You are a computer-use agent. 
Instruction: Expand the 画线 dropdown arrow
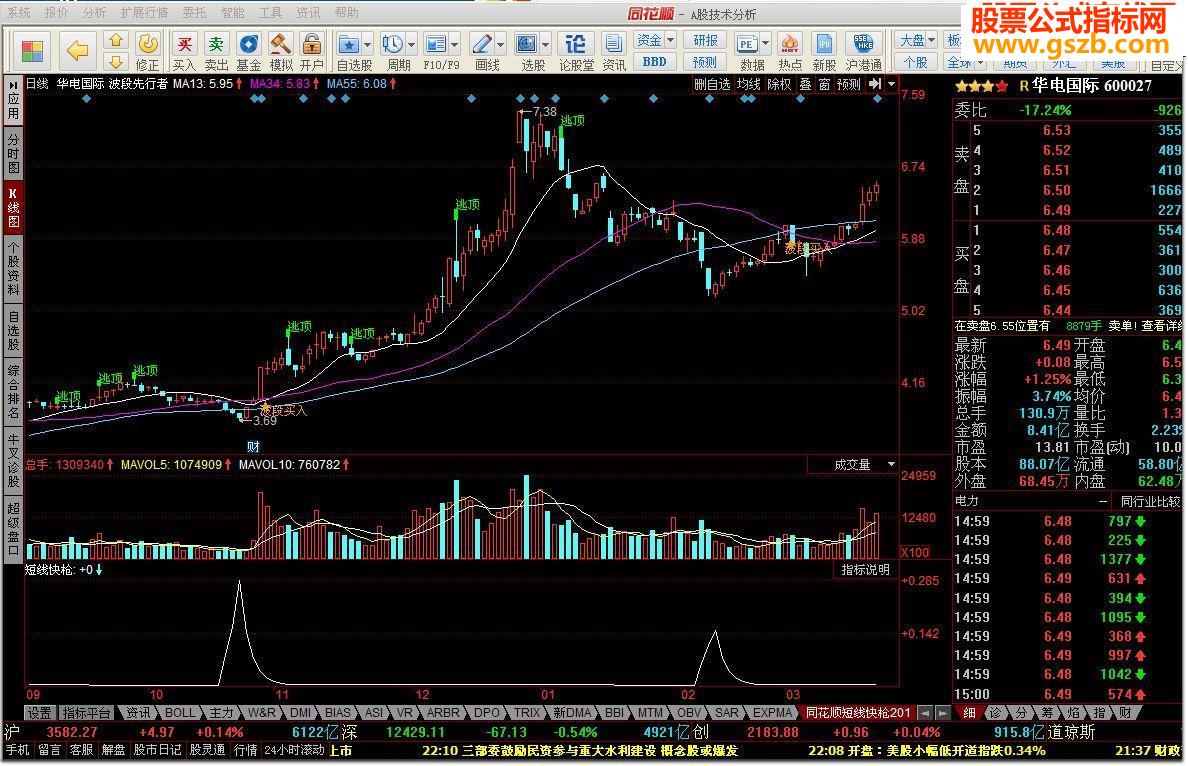click(x=500, y=44)
